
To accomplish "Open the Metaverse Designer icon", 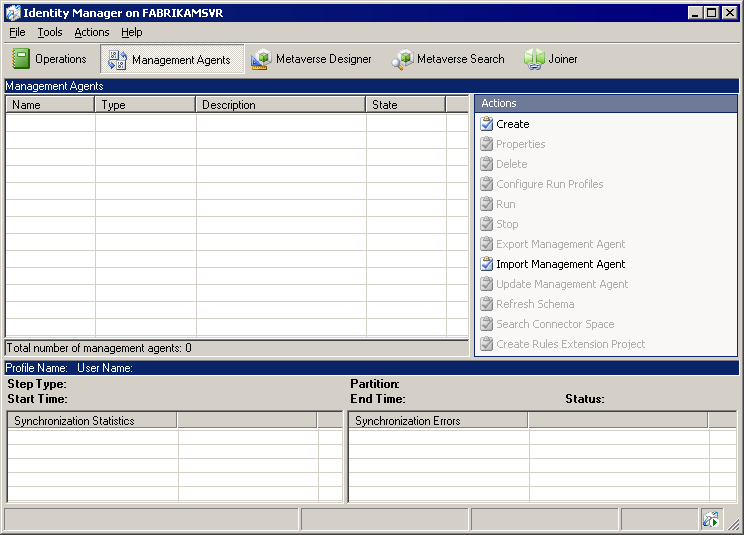I will click(x=261, y=59).
